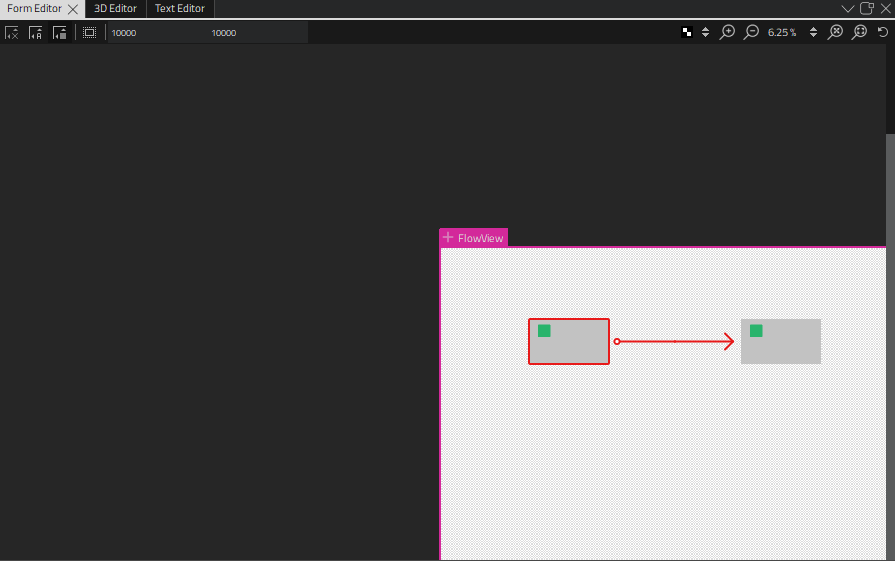Switch to the 3D Editor tab
895x561 pixels.
[x=115, y=8]
